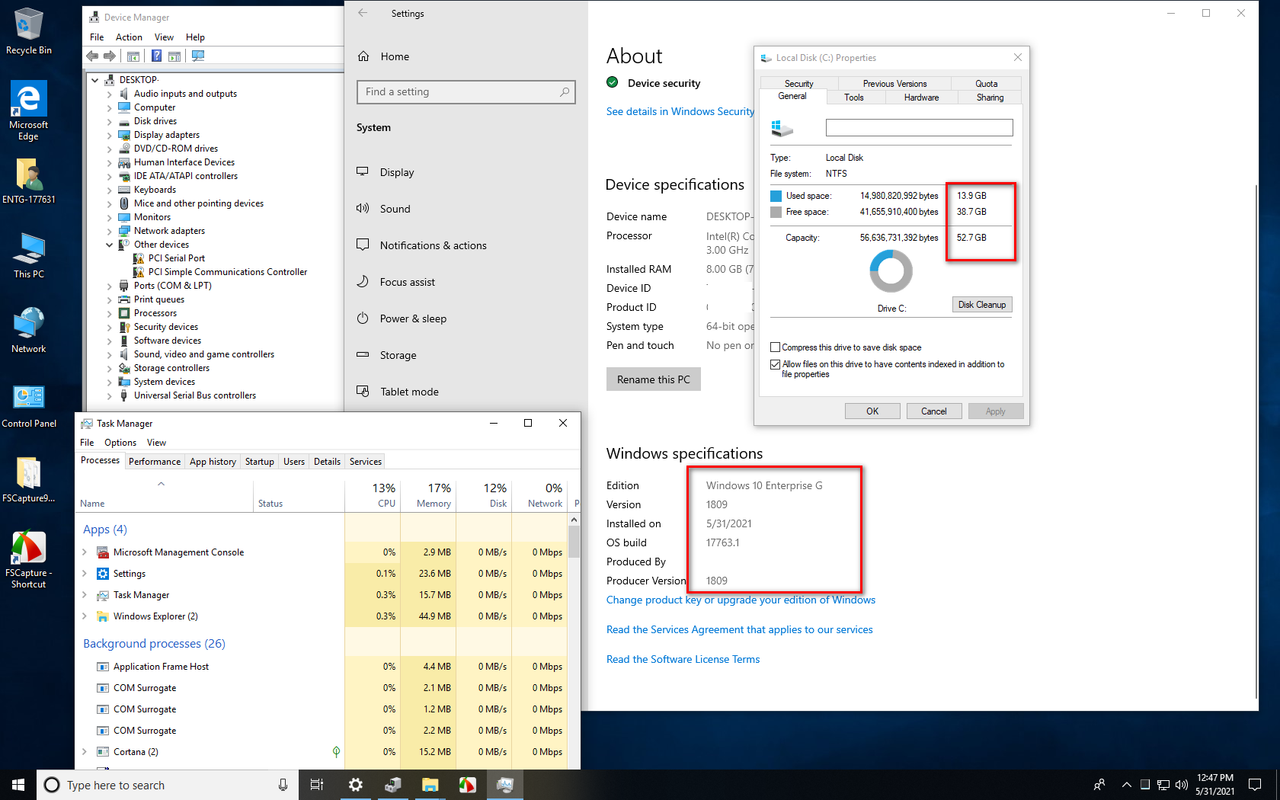Click Cancel in Local Disk Properties

click(934, 411)
